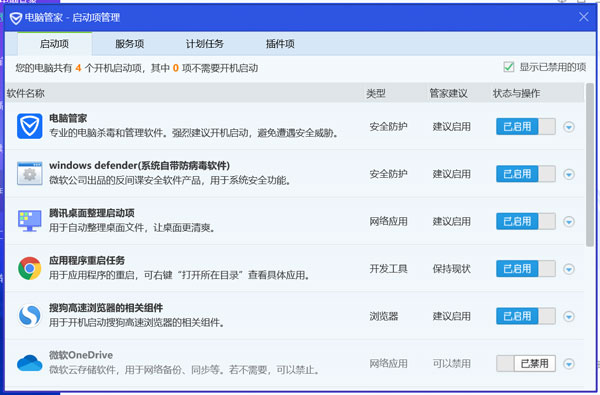Select 搜狗高速浏览器的相关组件 title
Image resolution: width=600 pixels, height=395 pixels.
click(x=106, y=308)
